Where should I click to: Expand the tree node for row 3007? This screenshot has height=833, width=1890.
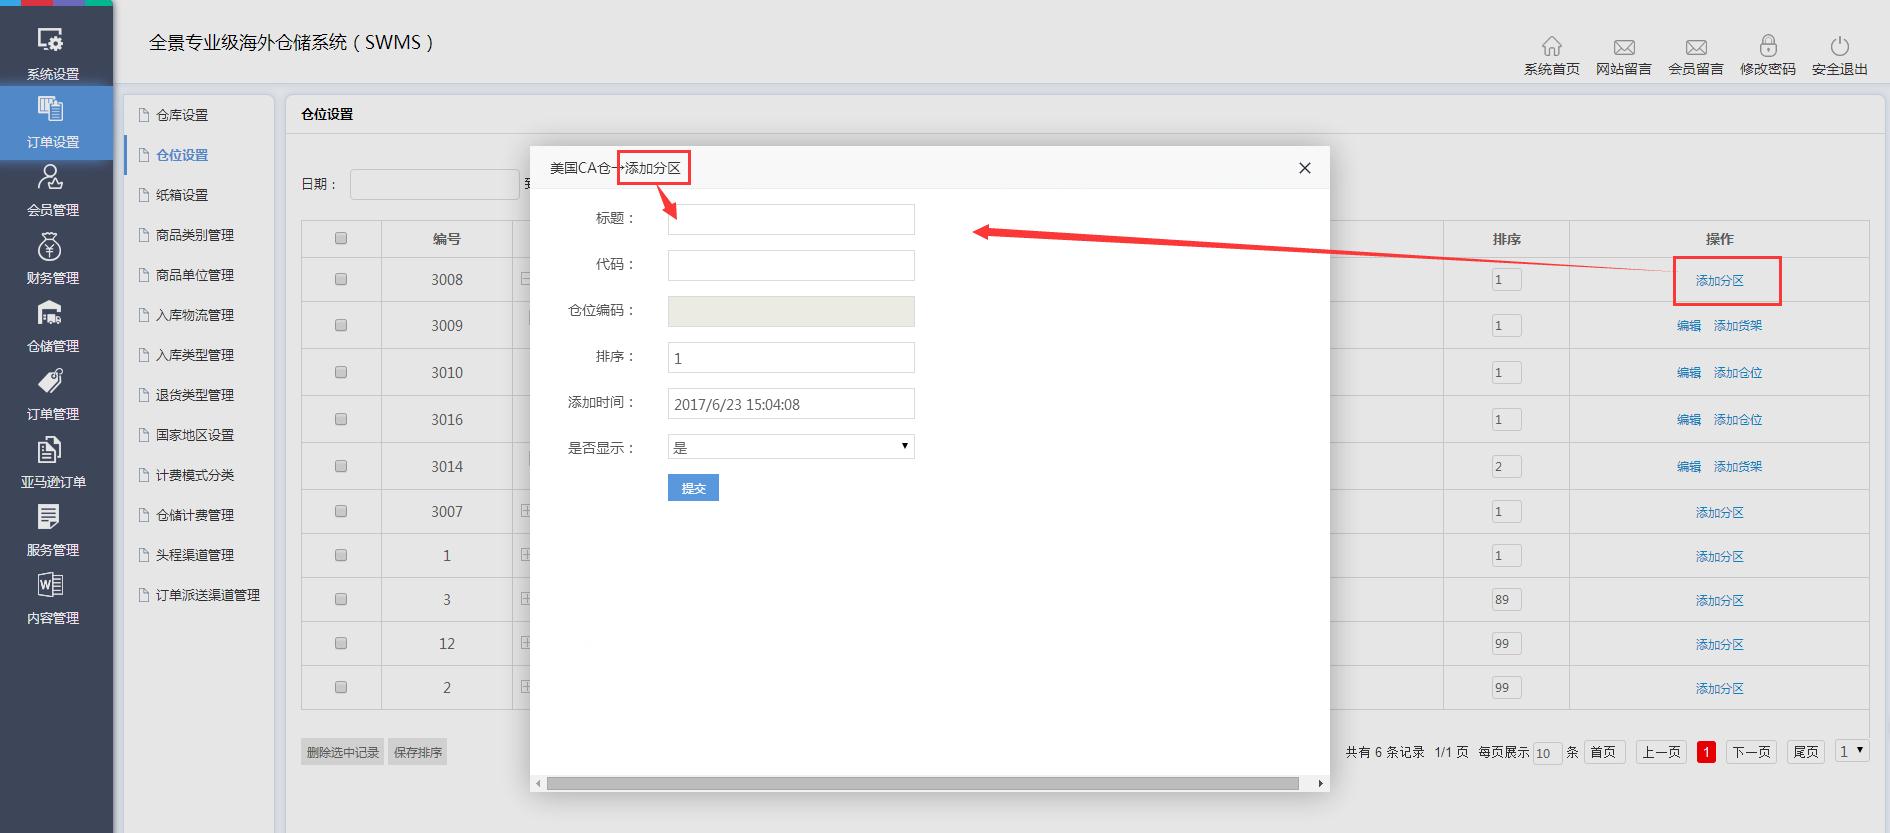pos(524,511)
